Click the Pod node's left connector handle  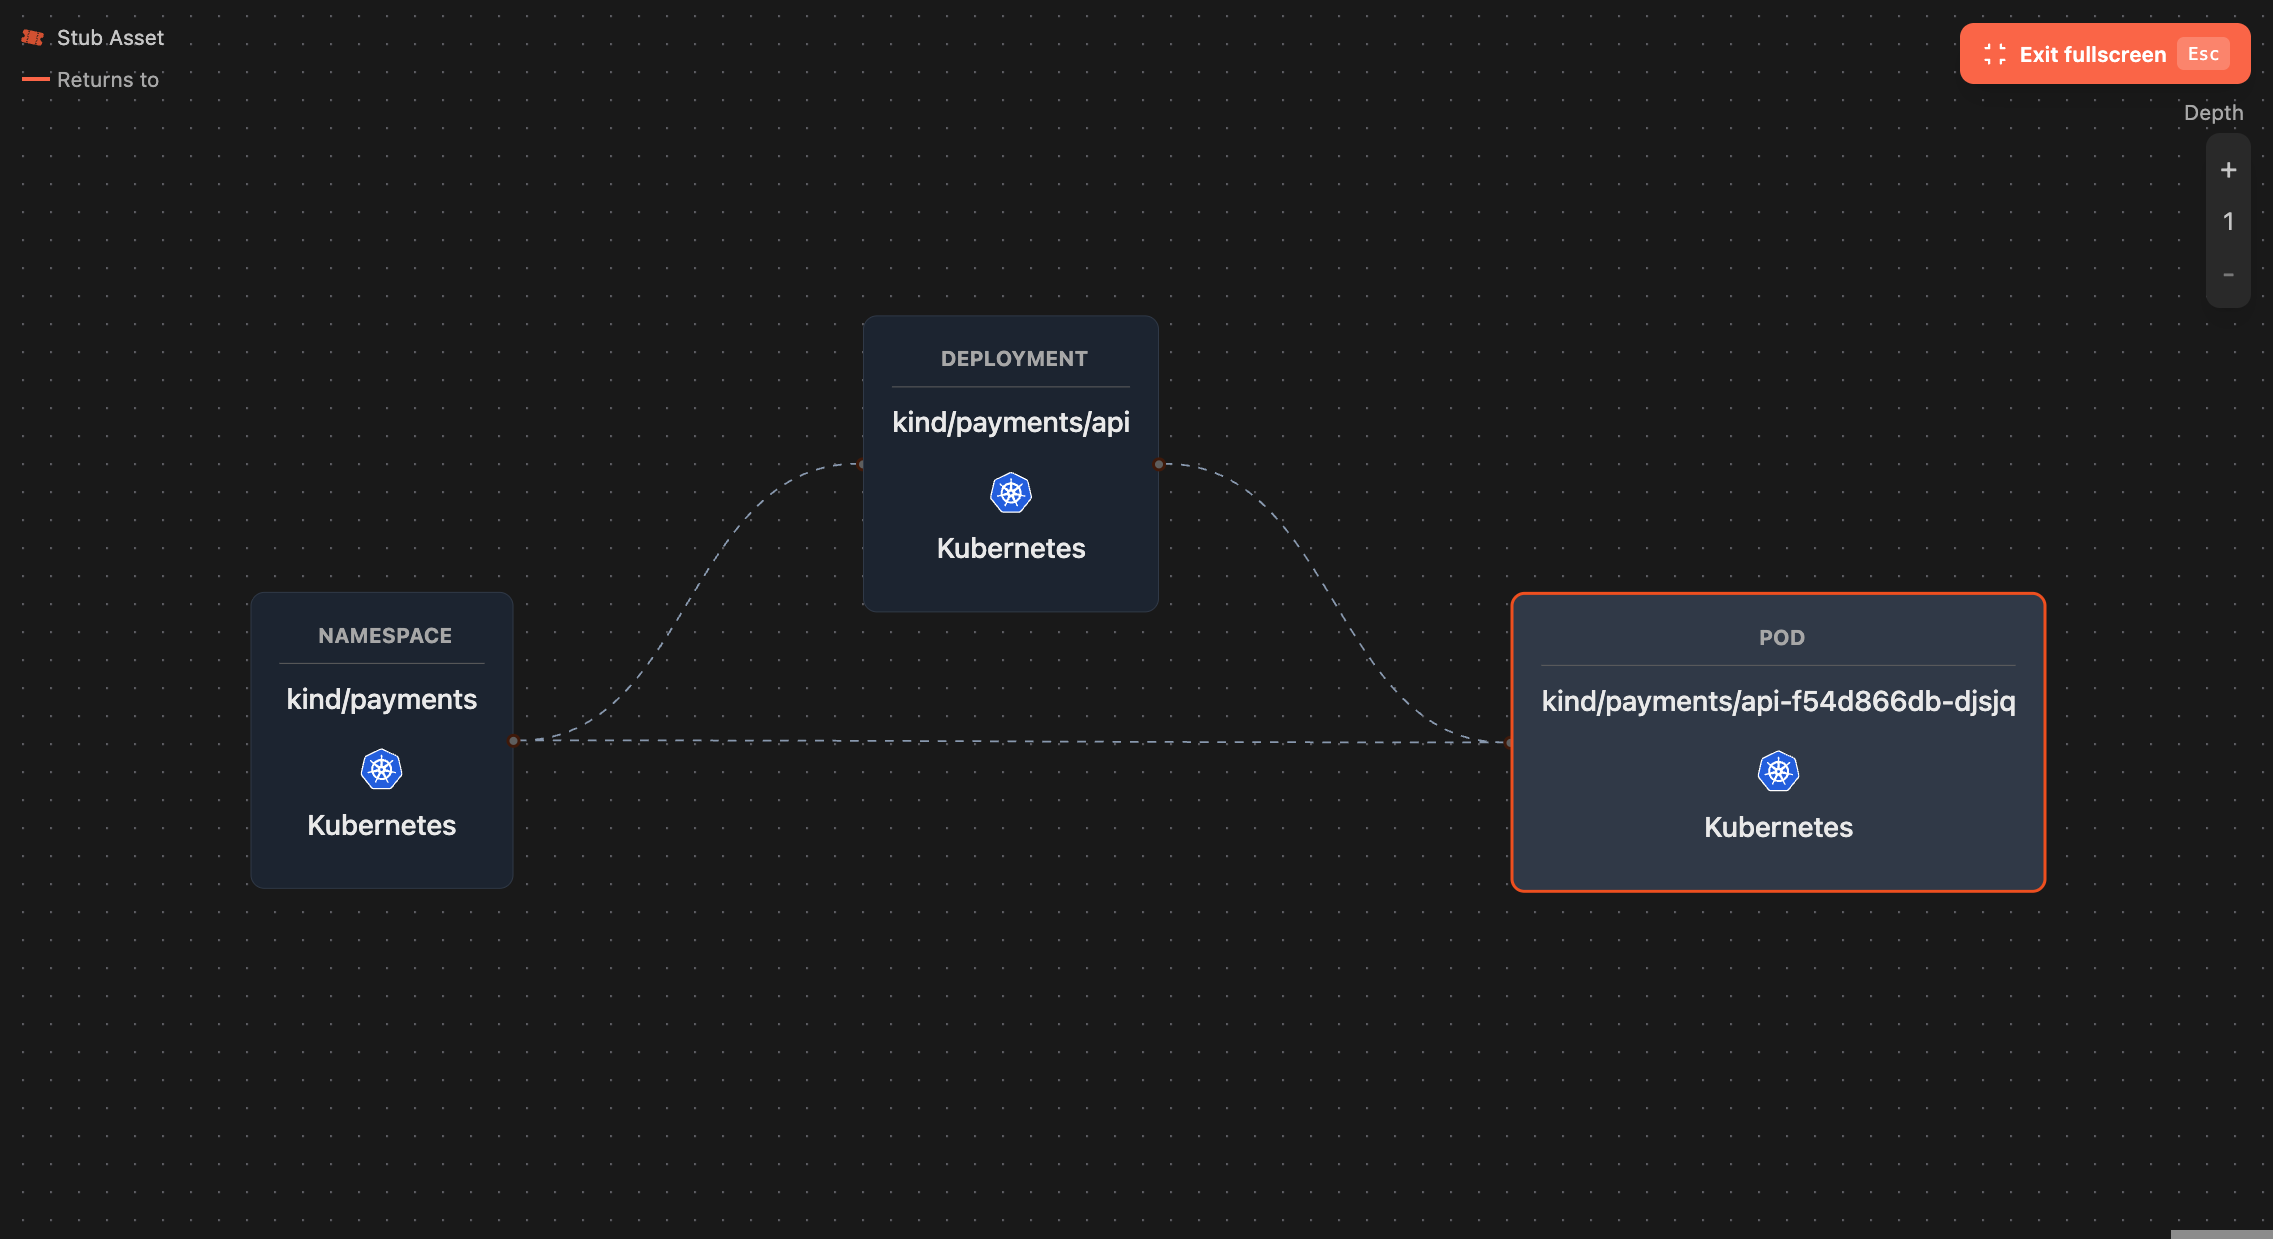[1511, 743]
